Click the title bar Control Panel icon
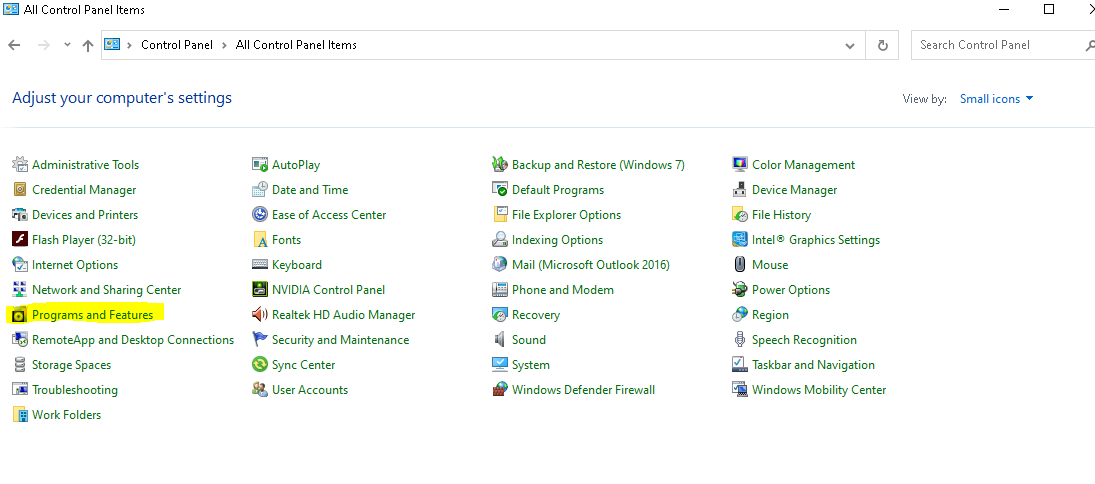Viewport: 1095px width, 484px height. coord(11,10)
